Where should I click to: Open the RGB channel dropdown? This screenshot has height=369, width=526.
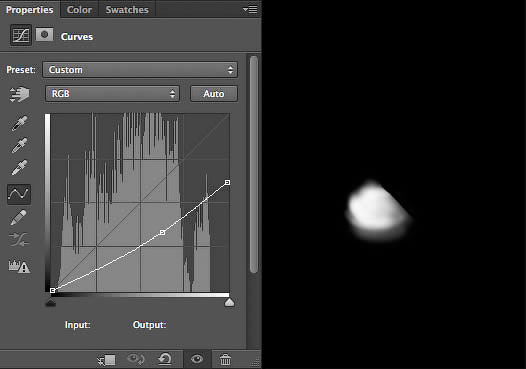click(x=112, y=94)
